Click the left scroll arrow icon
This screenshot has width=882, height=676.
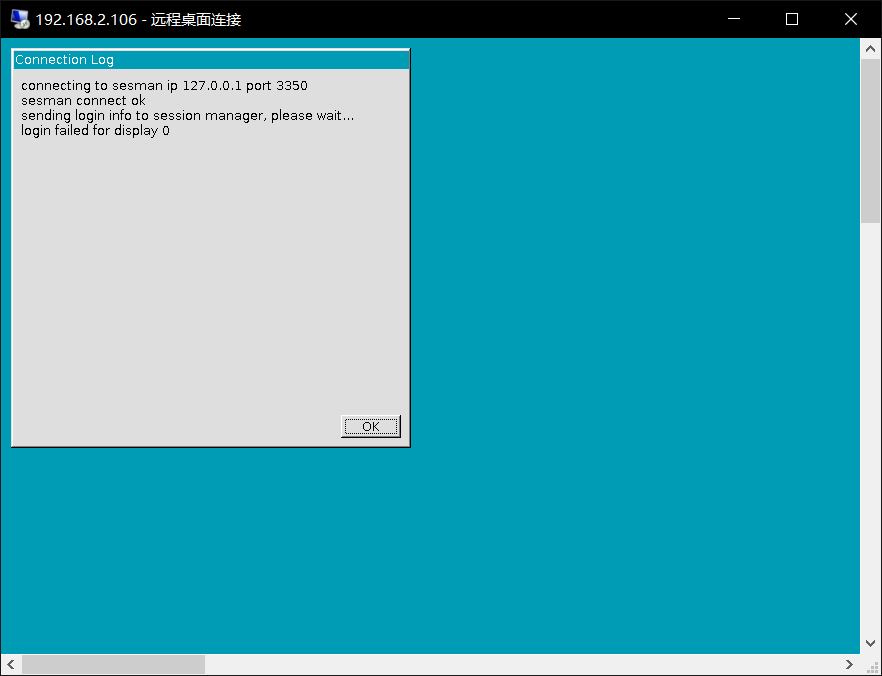[x=10, y=664]
